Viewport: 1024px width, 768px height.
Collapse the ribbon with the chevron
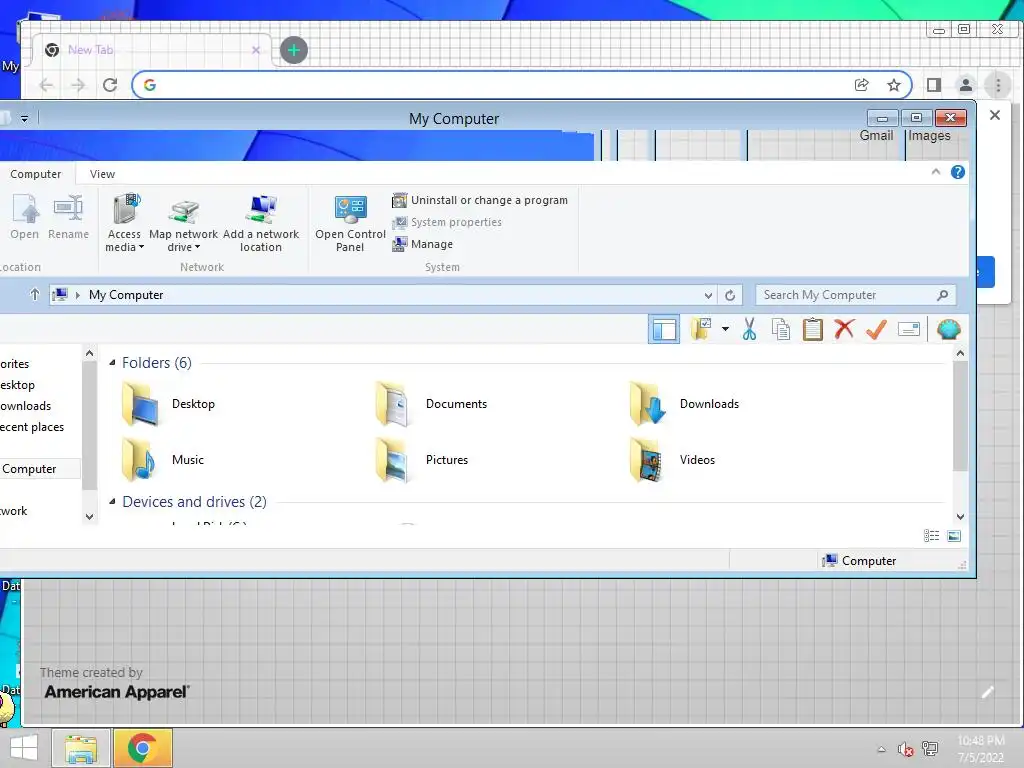[x=935, y=172]
